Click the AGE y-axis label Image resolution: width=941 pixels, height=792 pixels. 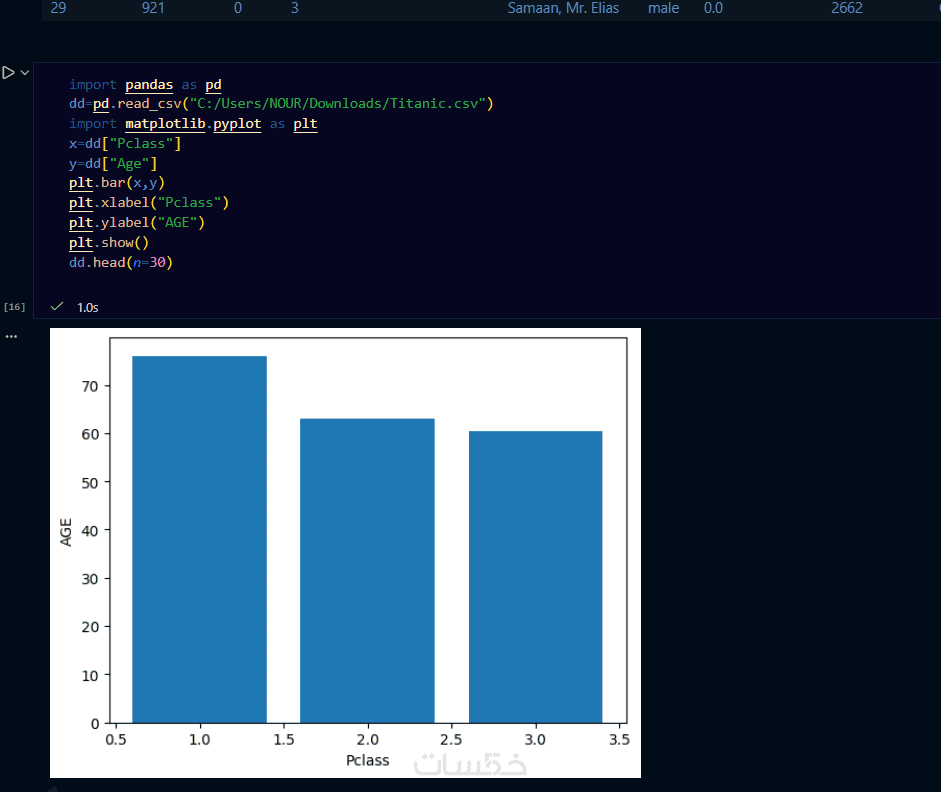point(66,532)
